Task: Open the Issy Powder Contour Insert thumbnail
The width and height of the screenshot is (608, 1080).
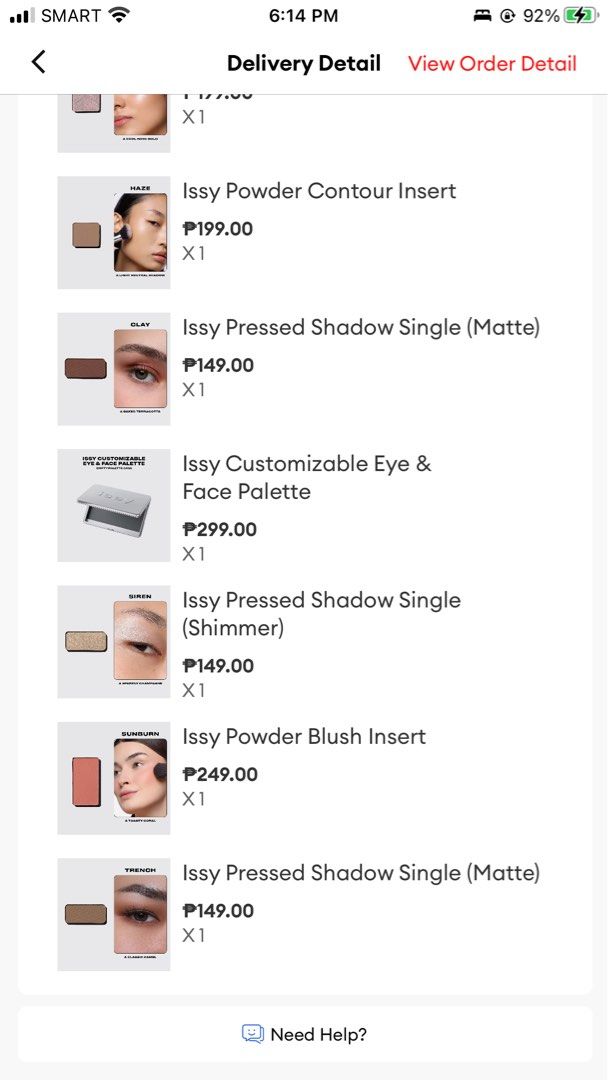Action: pos(113,232)
